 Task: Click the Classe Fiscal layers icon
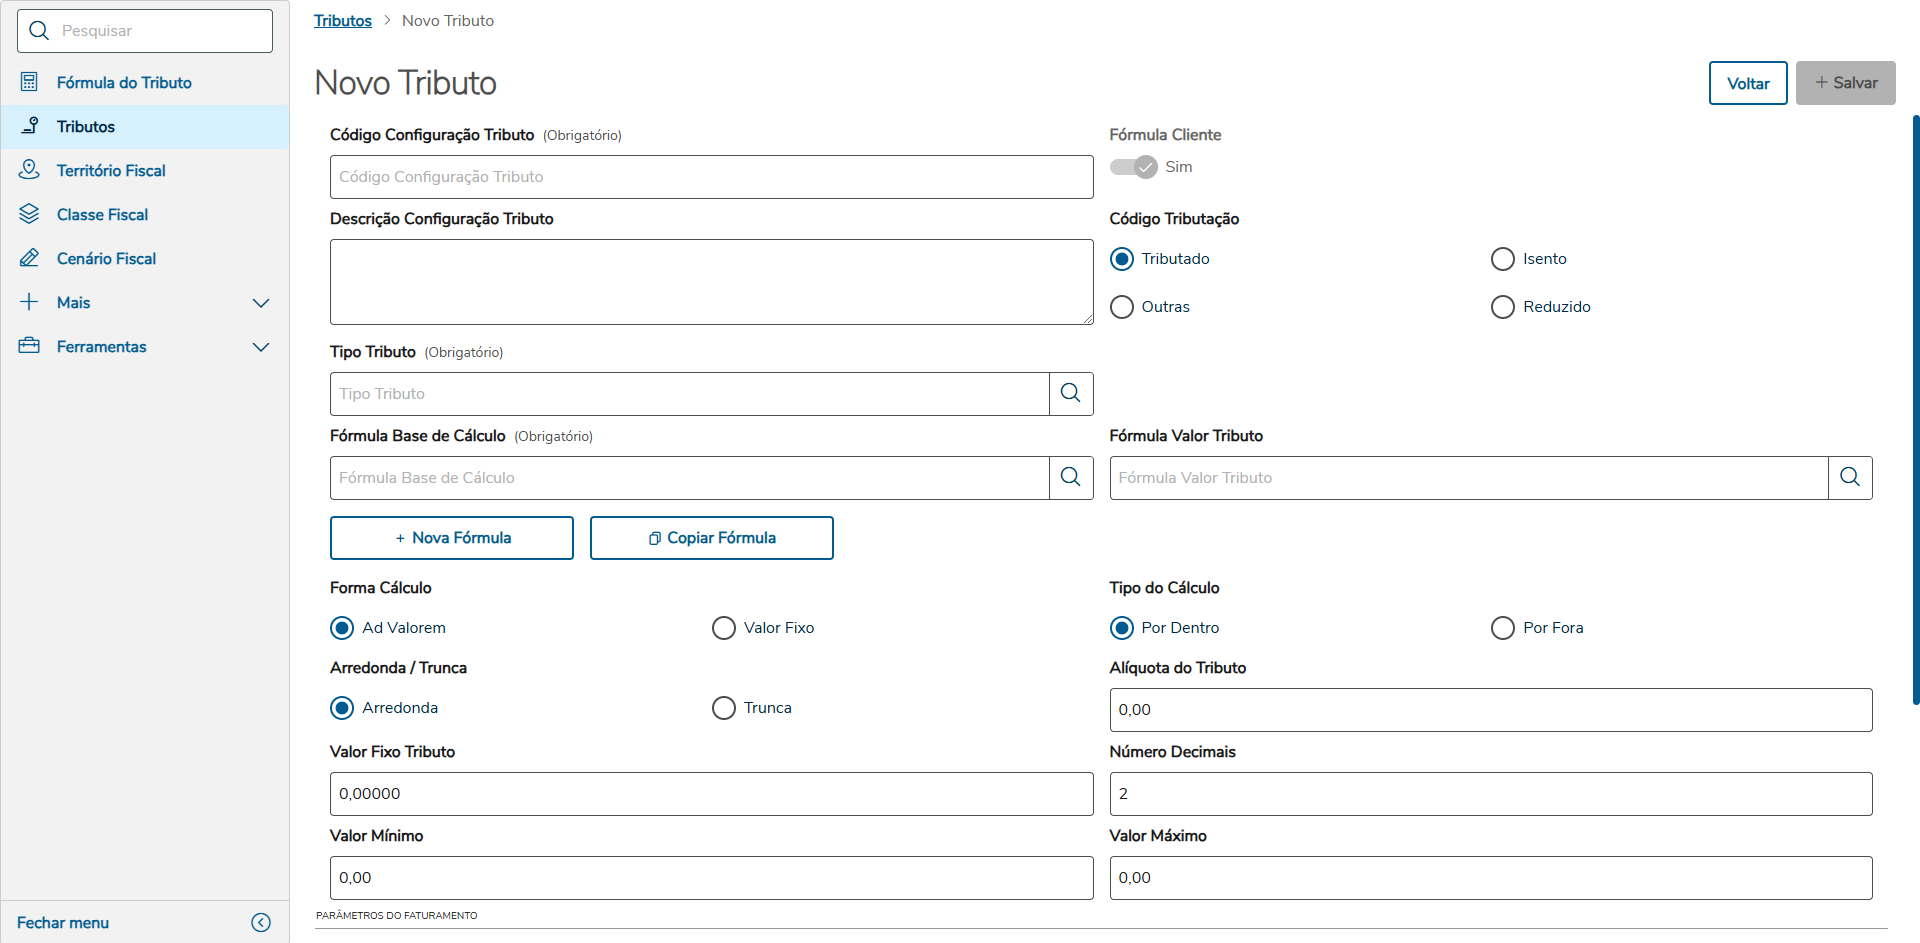click(29, 214)
